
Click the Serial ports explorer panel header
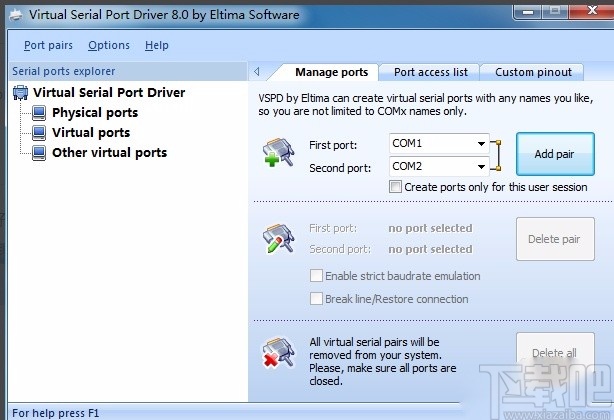(128, 71)
